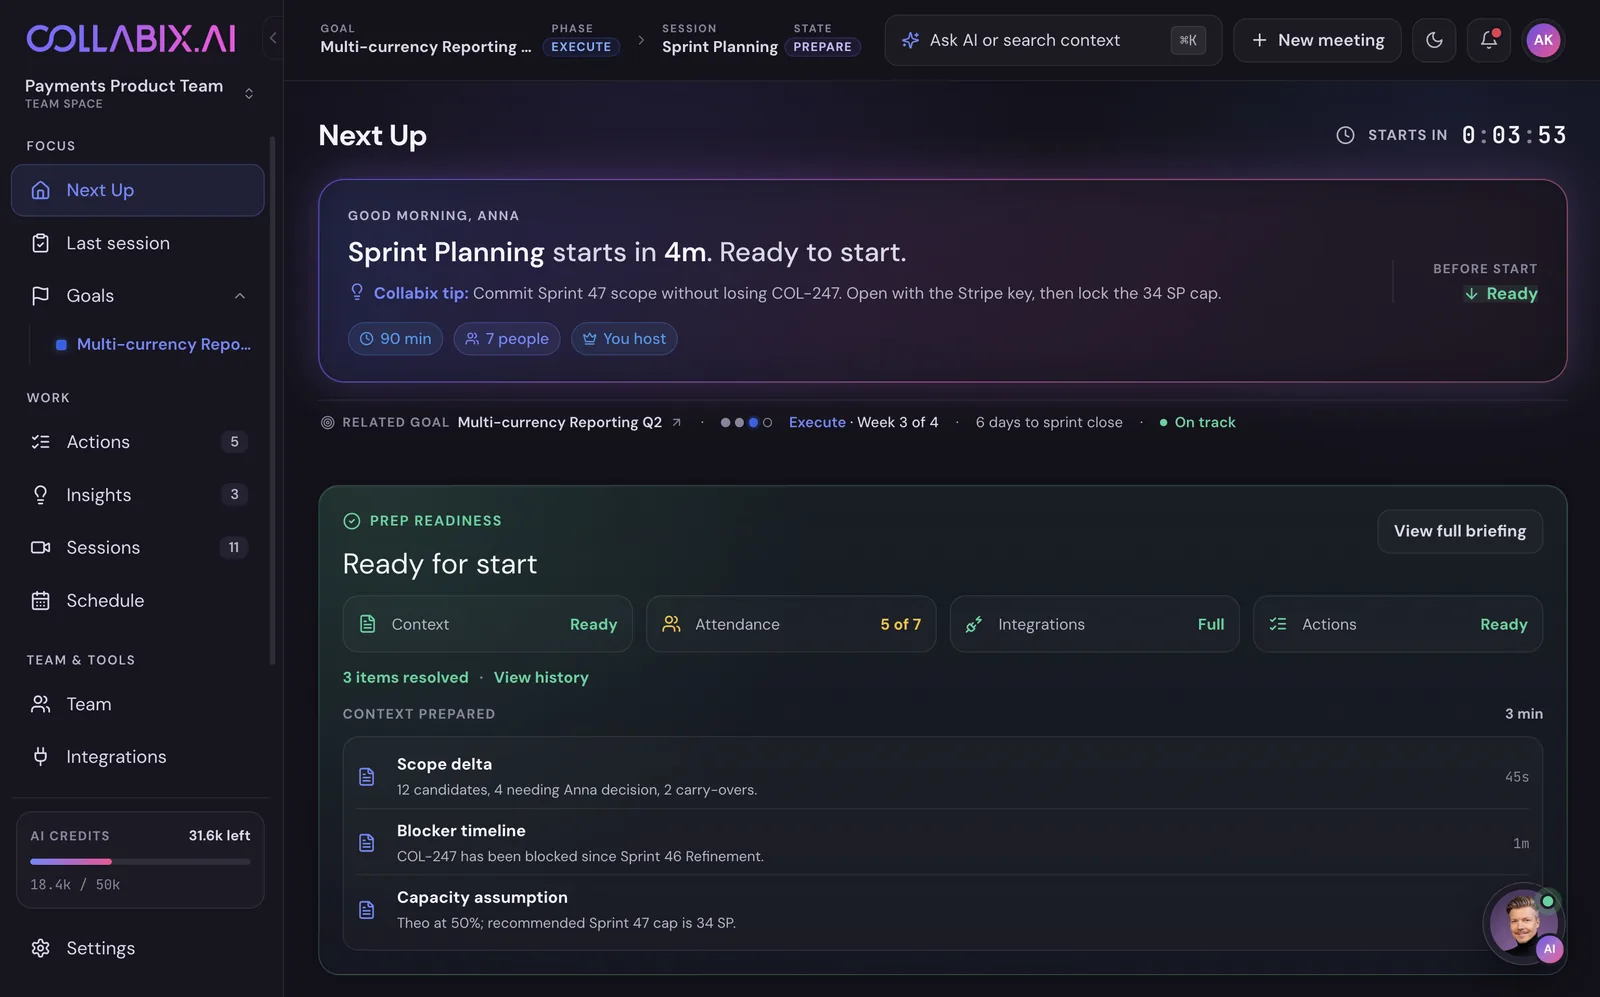Open View full briefing

click(x=1460, y=531)
